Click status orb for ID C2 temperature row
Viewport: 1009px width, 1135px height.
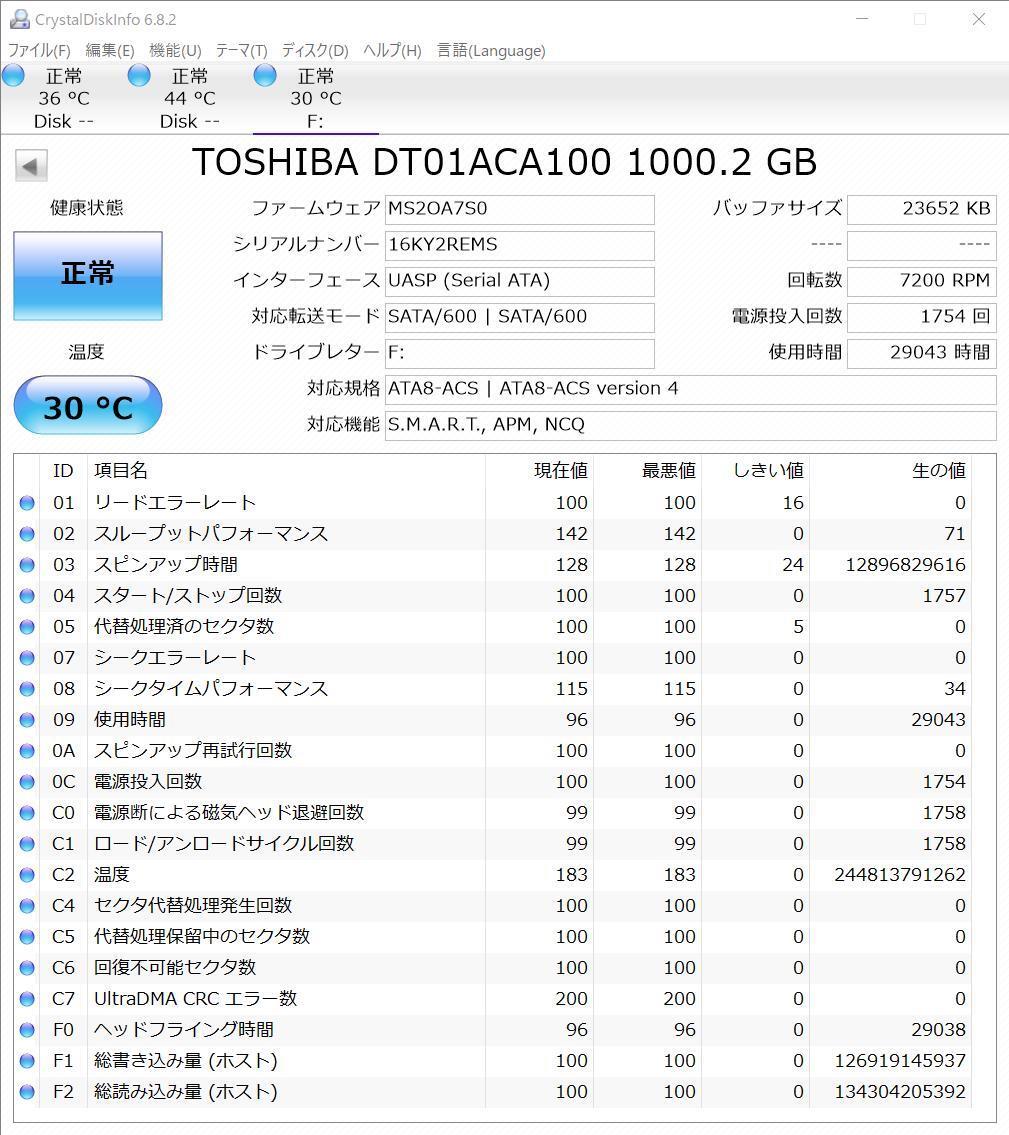(28, 875)
